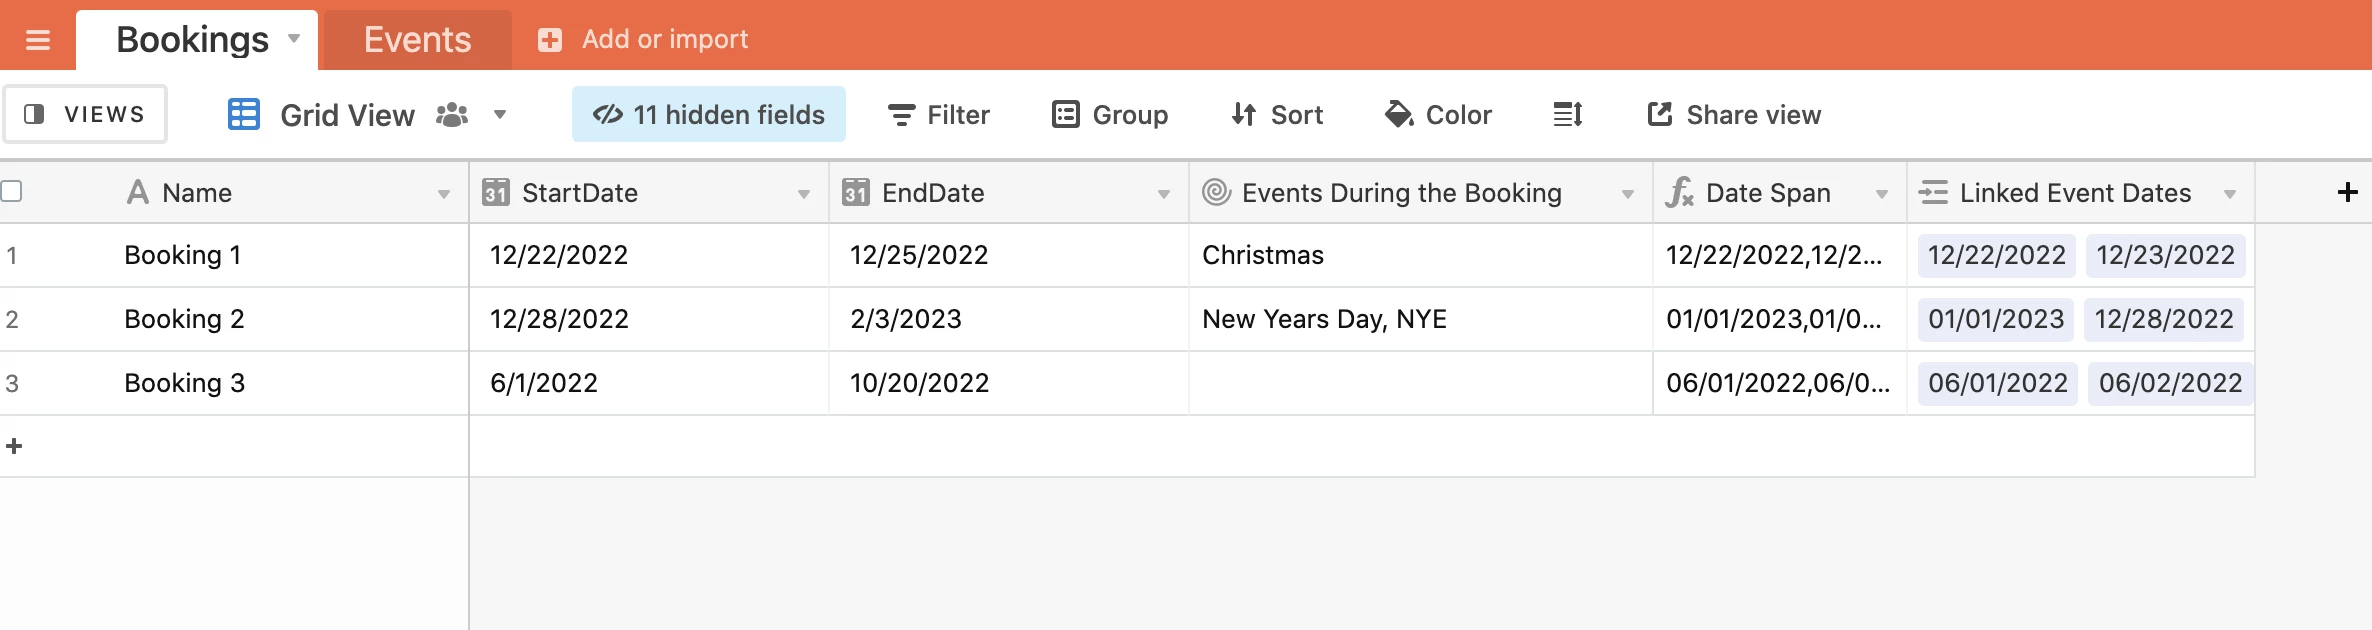Open the Grid View options dropdown arrow
This screenshot has width=2372, height=630.
500,115
